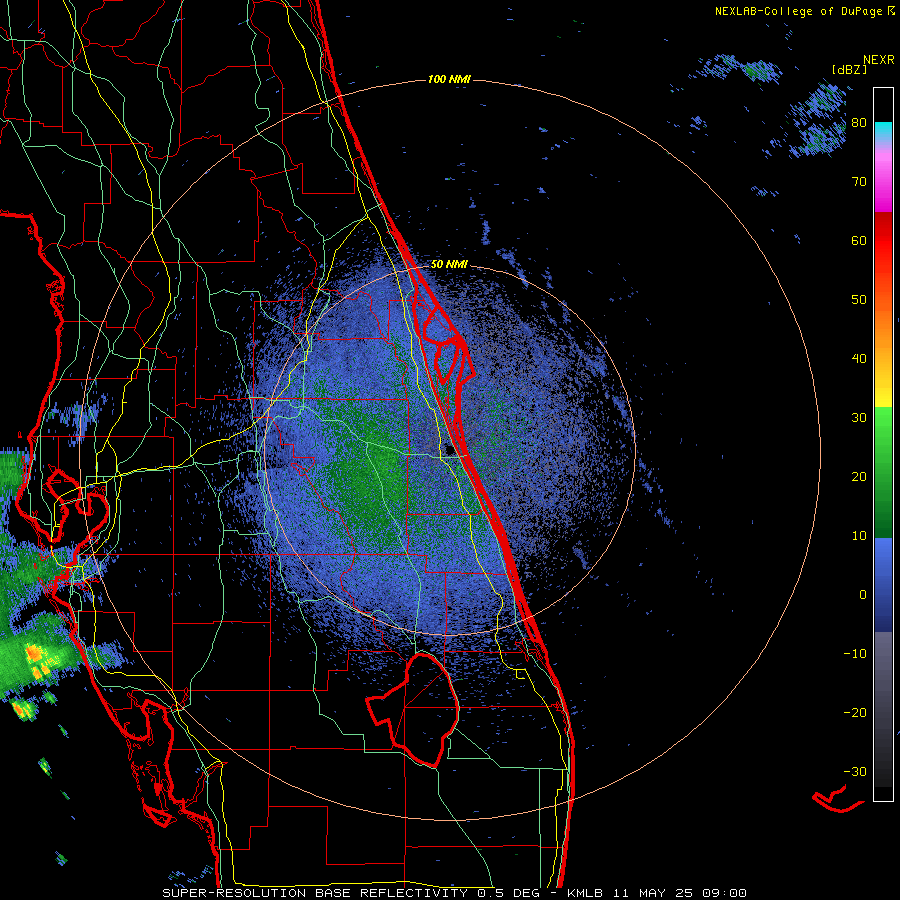Screen dimensions: 900x900
Task: Click the "11 MAY 25" date text
Action: (653, 893)
